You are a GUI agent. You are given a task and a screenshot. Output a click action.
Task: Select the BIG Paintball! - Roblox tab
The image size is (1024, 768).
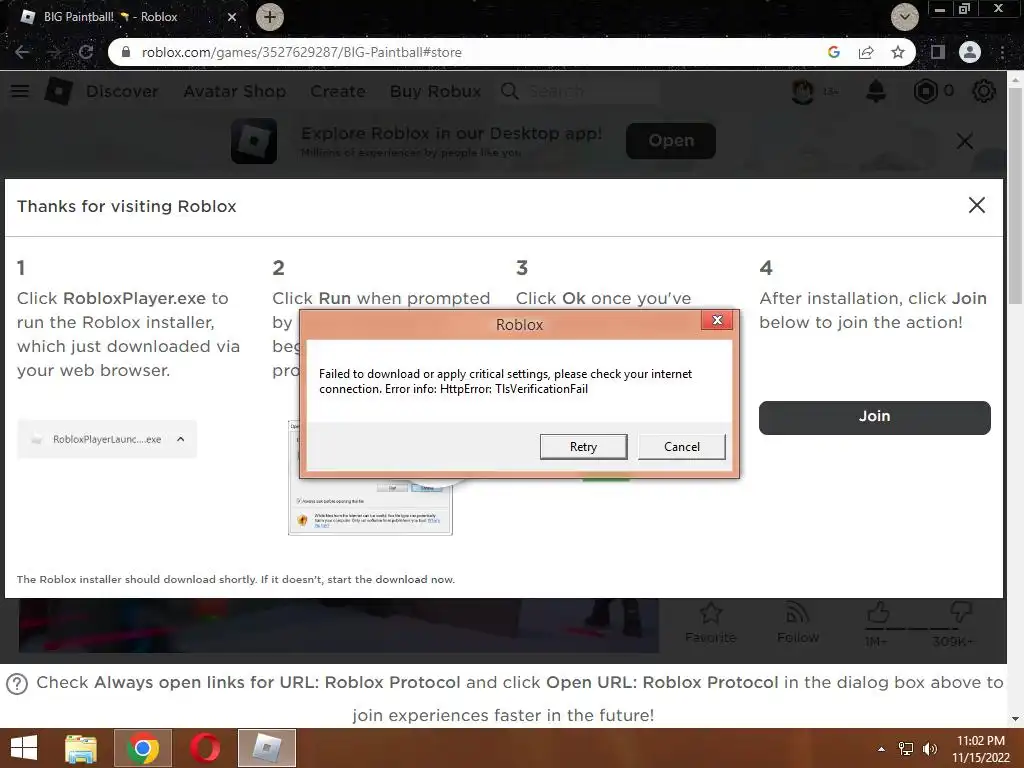(124, 17)
